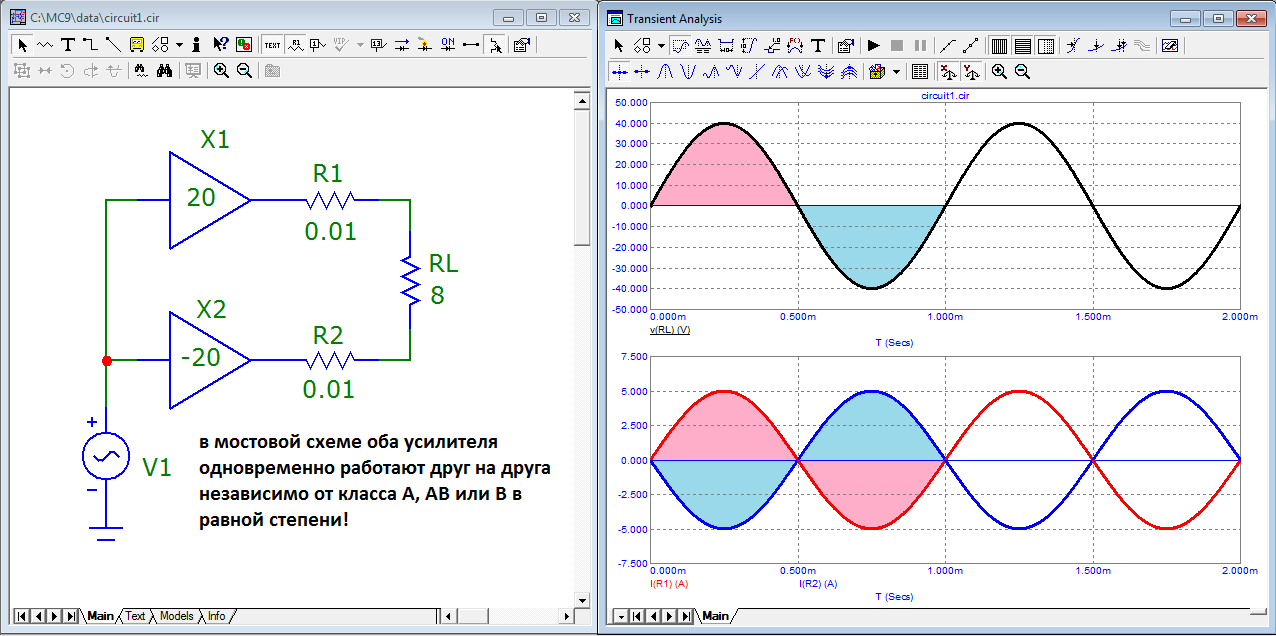Screen dimensions: 1276x636
Task: Toggle horizontal grid lines in the plot
Action: point(1022,45)
